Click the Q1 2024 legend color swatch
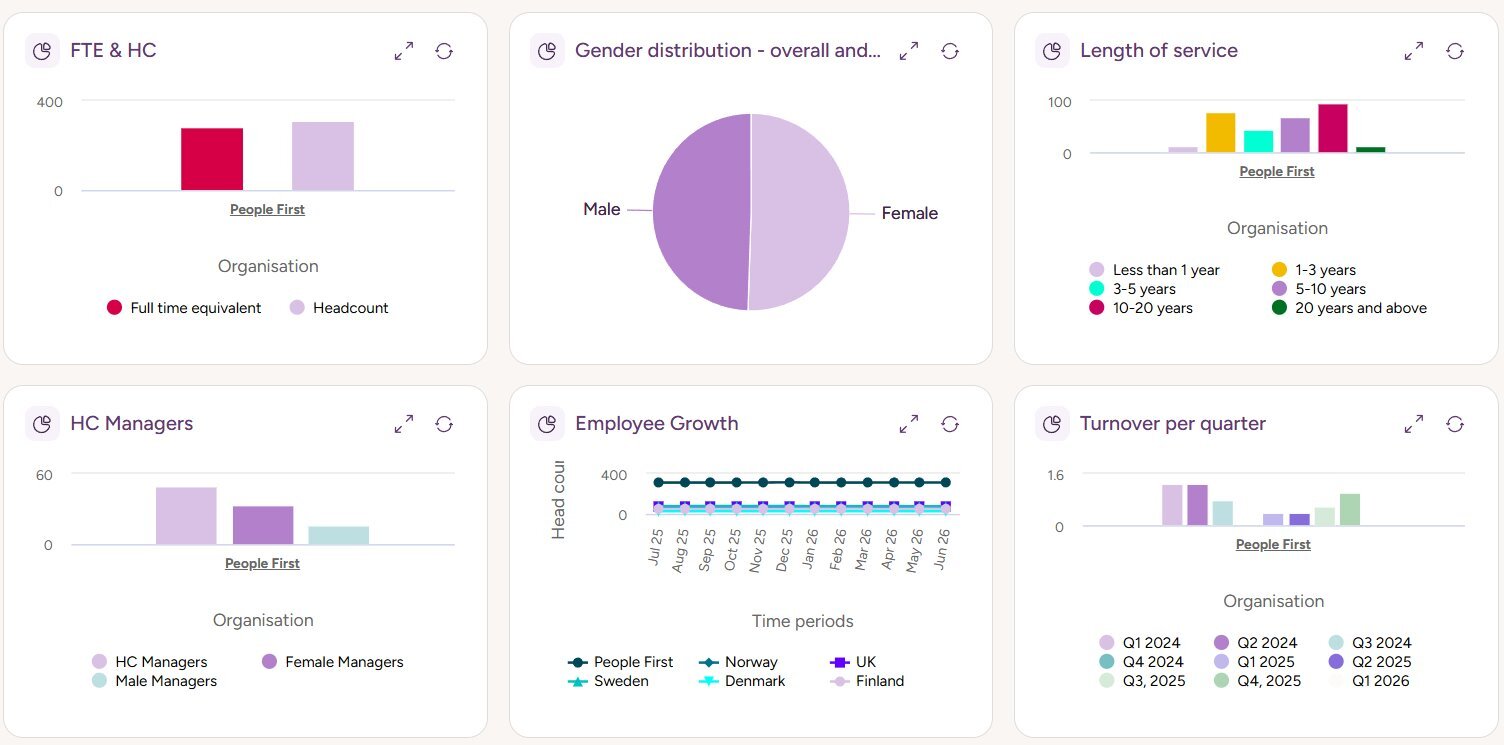Viewport: 1504px width, 745px height. click(1106, 643)
